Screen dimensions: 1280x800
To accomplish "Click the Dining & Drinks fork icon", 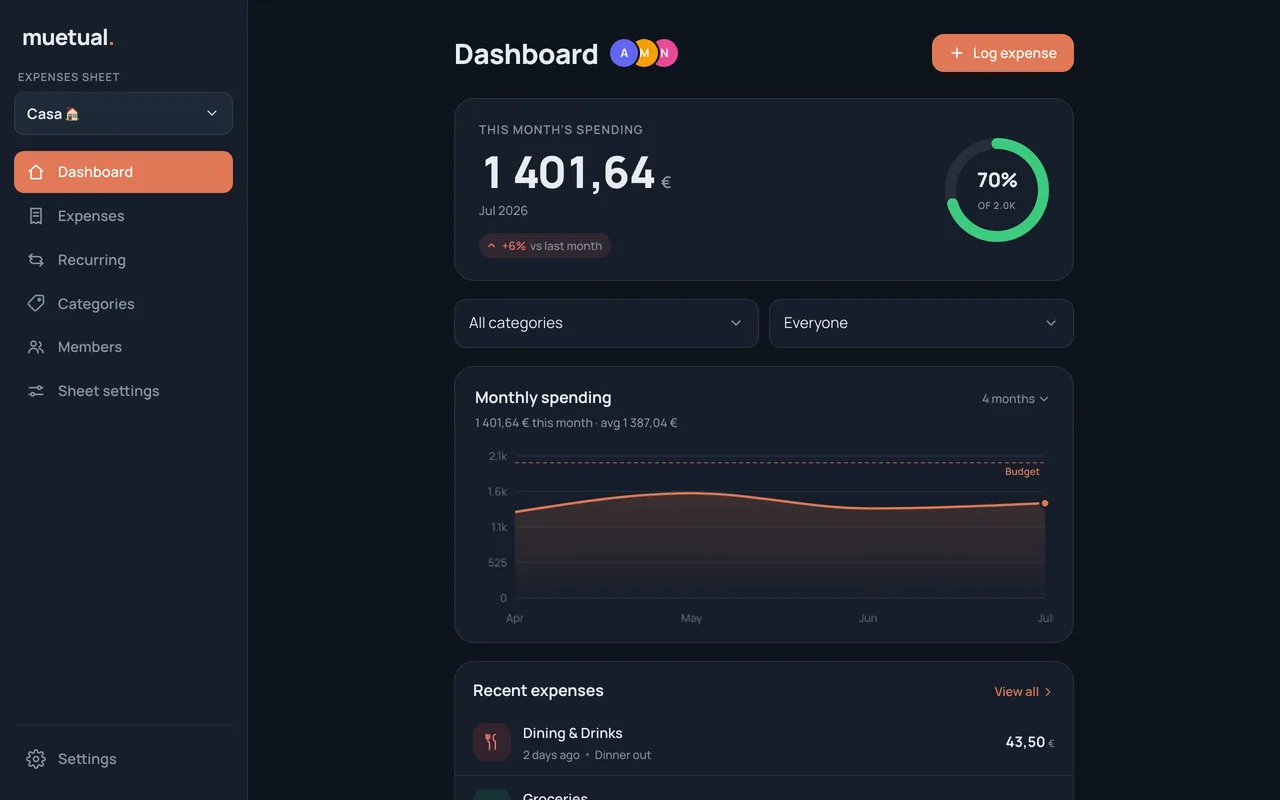I will click(x=492, y=742).
